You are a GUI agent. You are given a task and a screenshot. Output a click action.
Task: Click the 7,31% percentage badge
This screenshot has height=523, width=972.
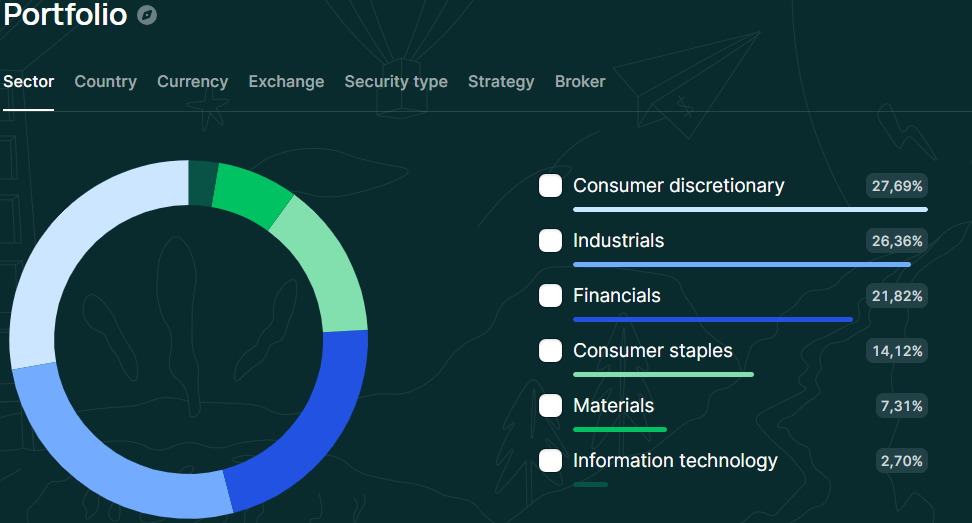pyautogui.click(x=901, y=407)
